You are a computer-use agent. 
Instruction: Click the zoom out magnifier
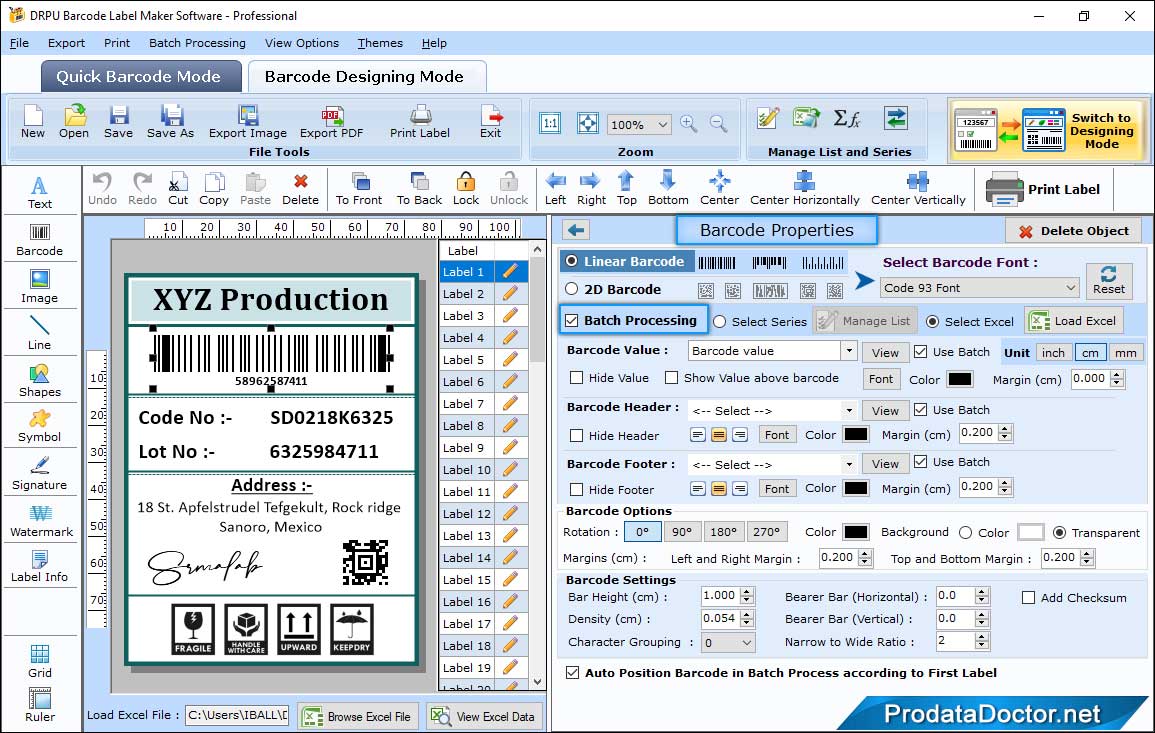click(x=718, y=124)
